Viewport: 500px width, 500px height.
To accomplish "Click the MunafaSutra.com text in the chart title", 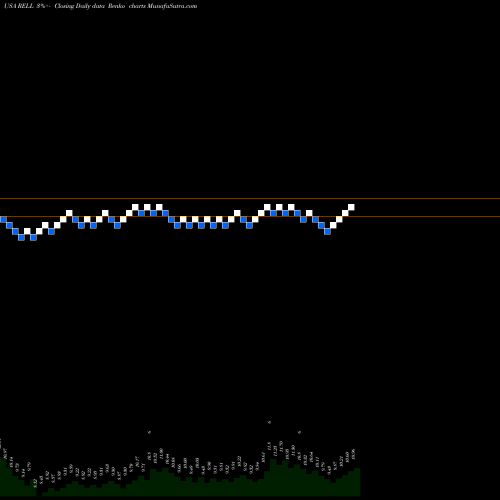I will click(172, 6).
